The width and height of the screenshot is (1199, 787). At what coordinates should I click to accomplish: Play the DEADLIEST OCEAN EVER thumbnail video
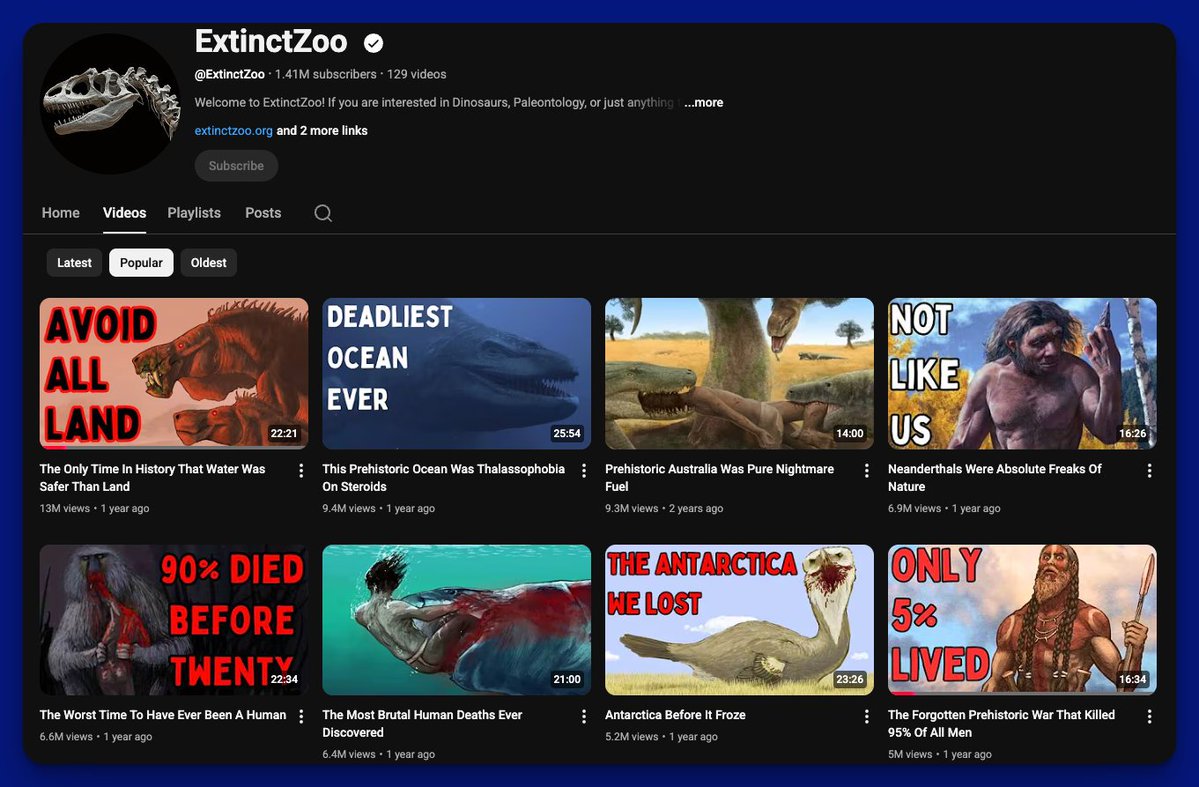[x=457, y=373]
